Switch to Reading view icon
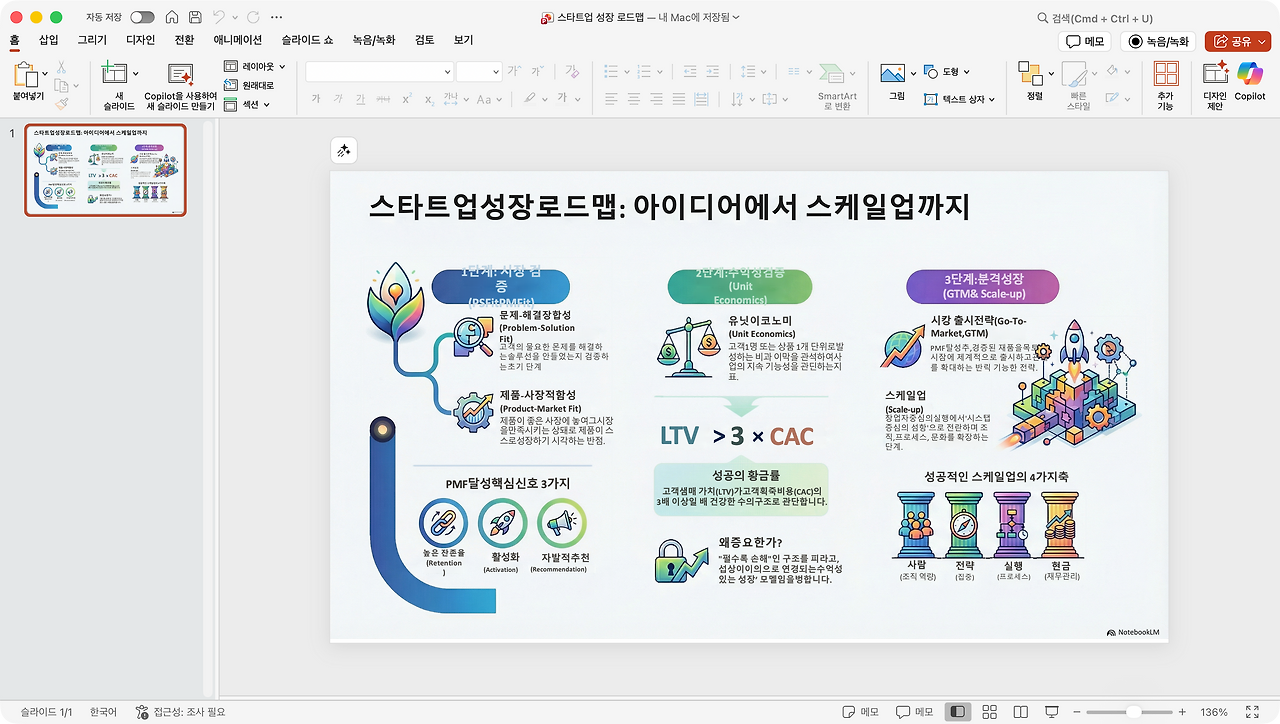The image size is (1280, 724). coord(1020,712)
